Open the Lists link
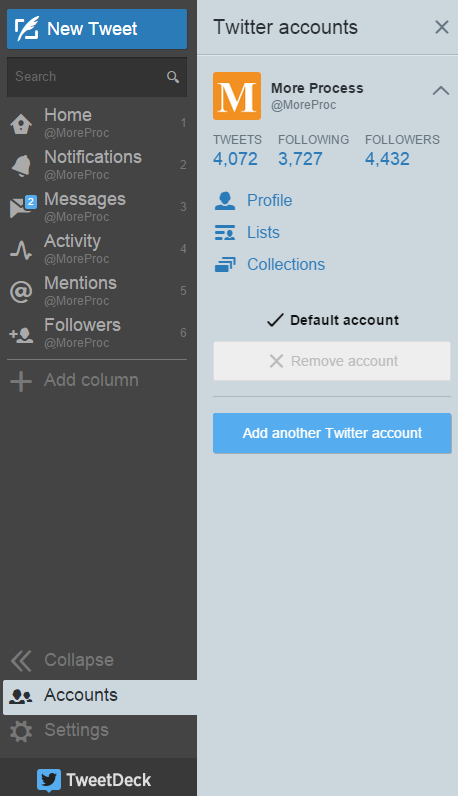458x796 pixels. (263, 233)
